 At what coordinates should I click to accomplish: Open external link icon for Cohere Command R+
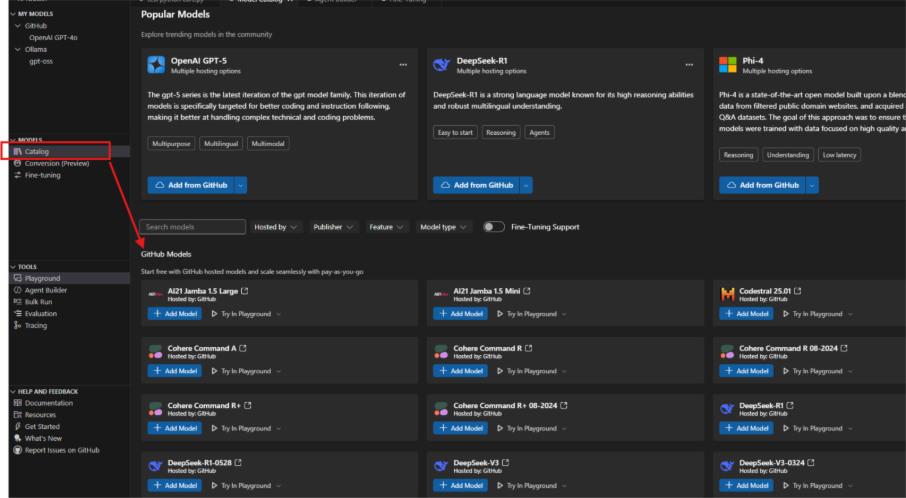248,406
